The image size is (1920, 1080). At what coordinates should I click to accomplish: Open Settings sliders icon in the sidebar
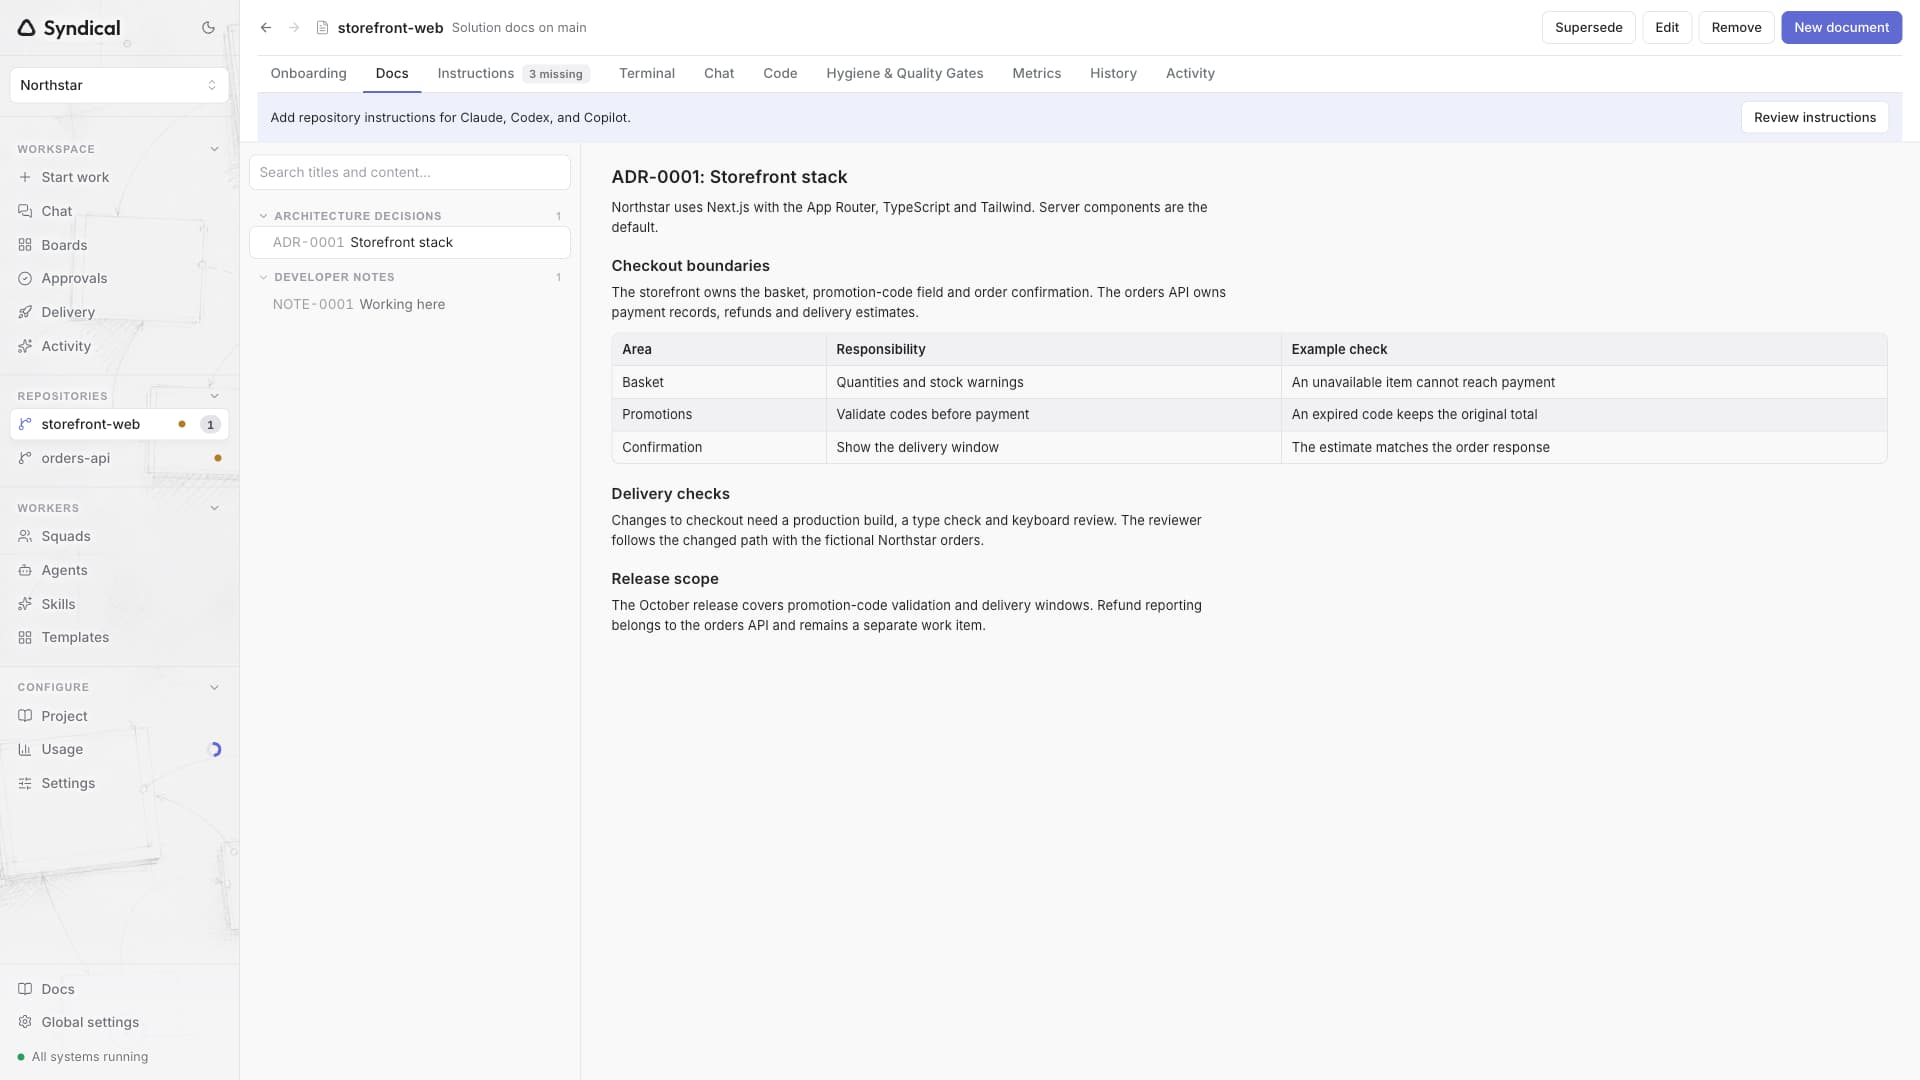pyautogui.click(x=25, y=783)
